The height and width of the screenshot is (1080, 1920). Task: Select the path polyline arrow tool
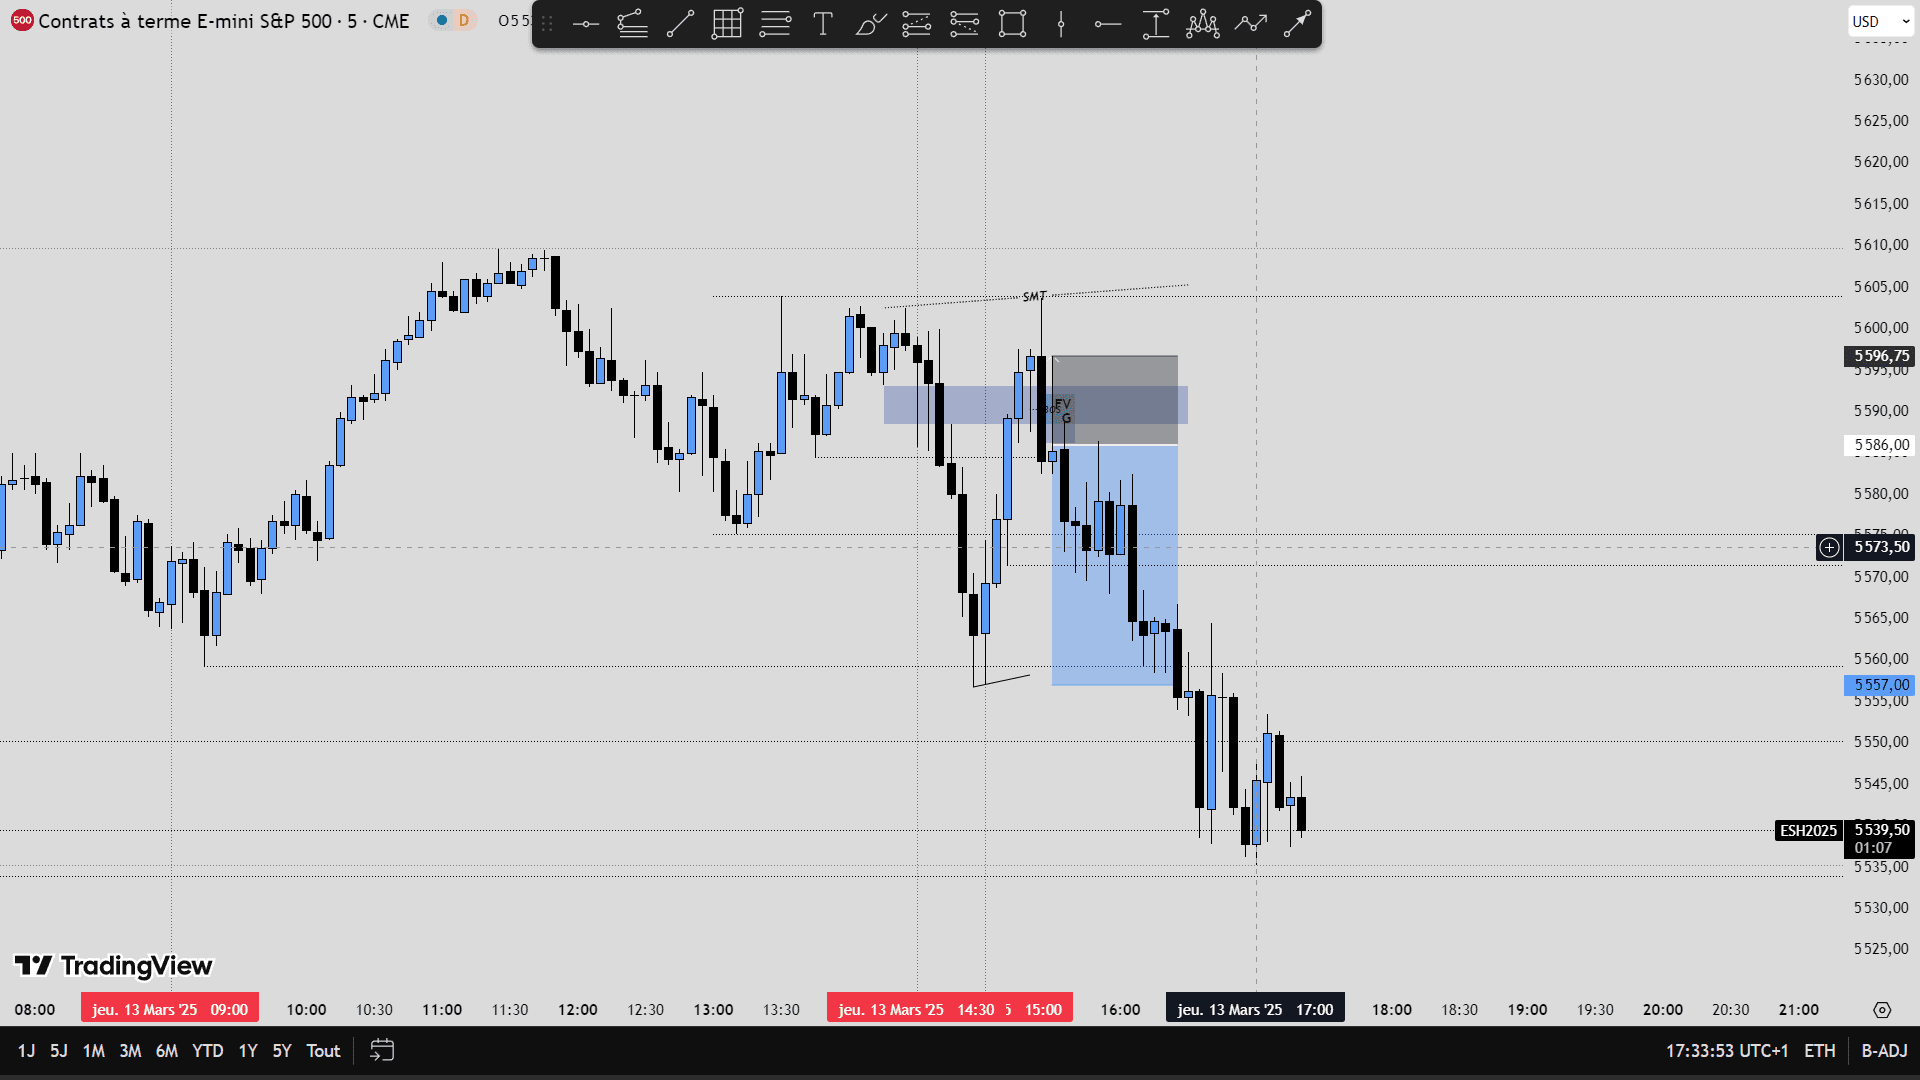coord(1250,24)
